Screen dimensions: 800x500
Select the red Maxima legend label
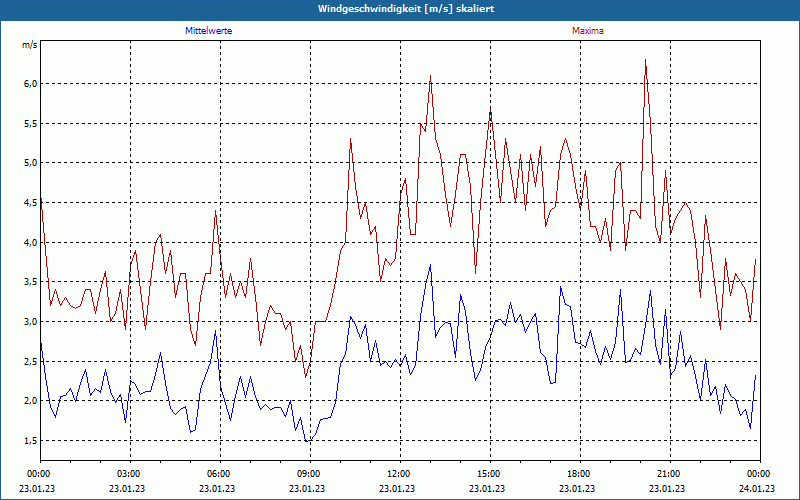(588, 31)
